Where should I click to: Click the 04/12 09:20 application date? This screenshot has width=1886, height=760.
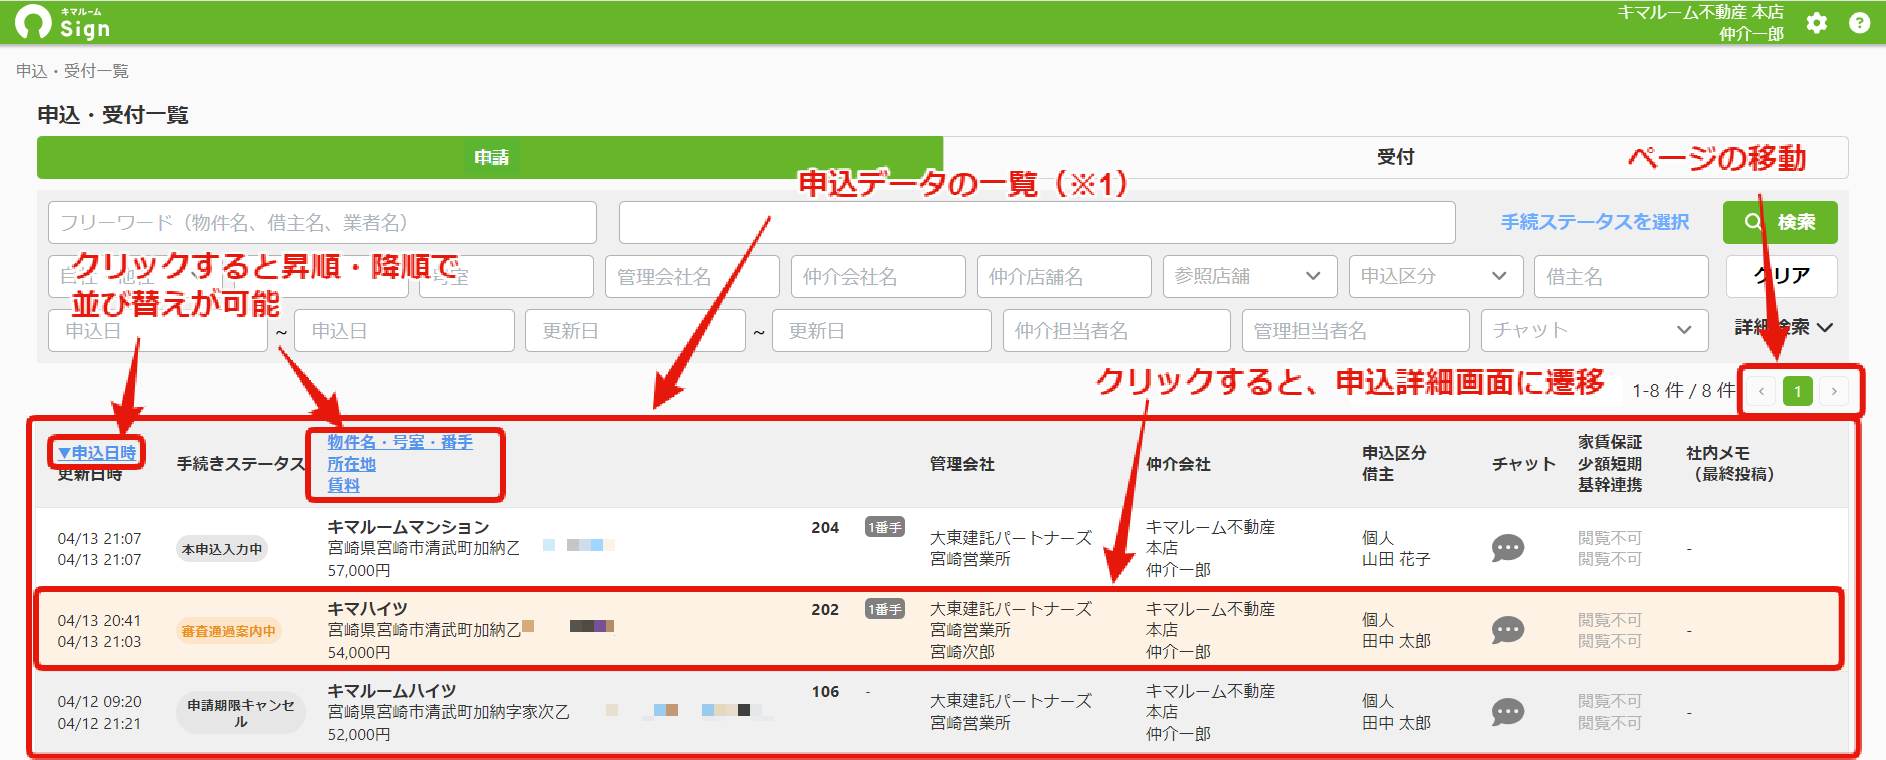pos(99,701)
